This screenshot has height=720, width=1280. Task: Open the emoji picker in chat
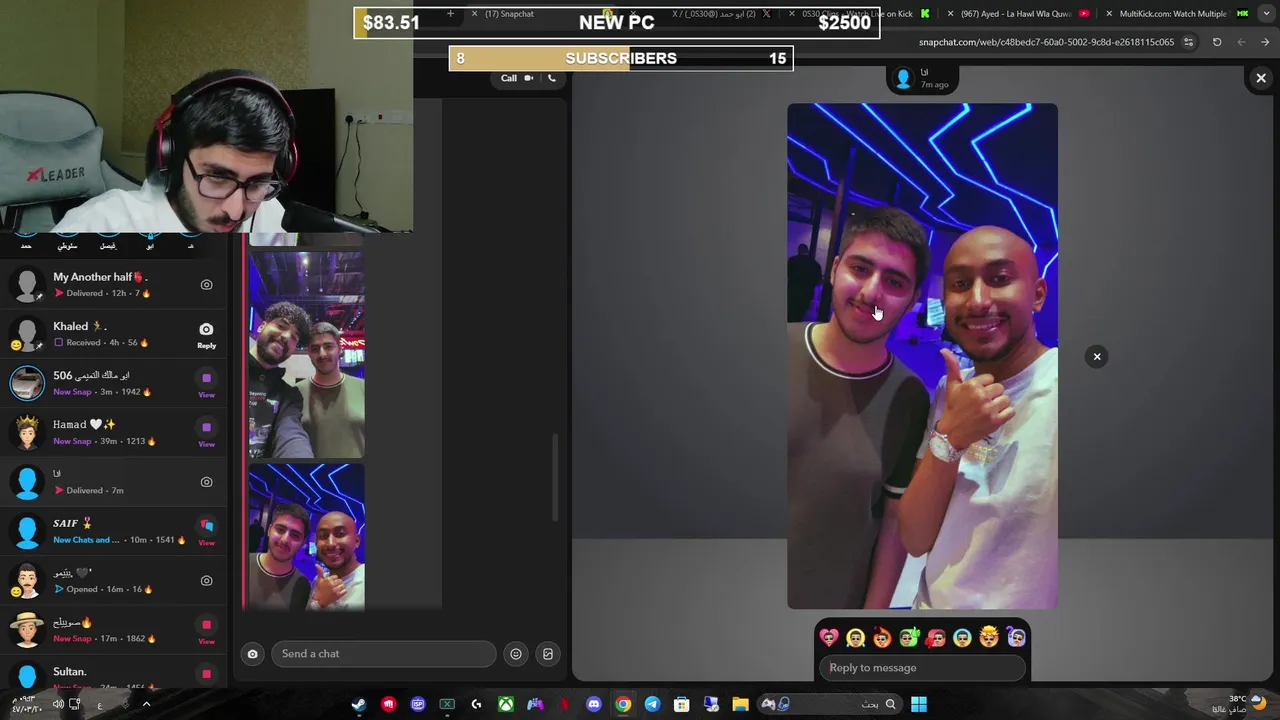point(516,654)
